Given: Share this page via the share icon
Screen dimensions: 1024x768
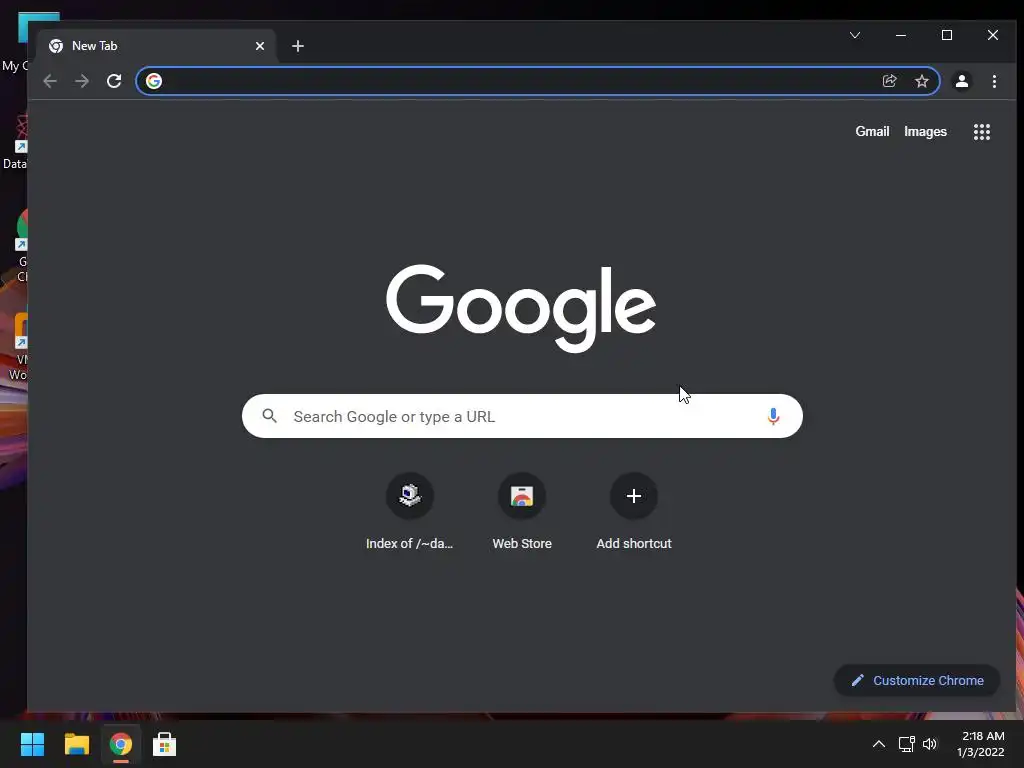Looking at the screenshot, I should click(889, 81).
